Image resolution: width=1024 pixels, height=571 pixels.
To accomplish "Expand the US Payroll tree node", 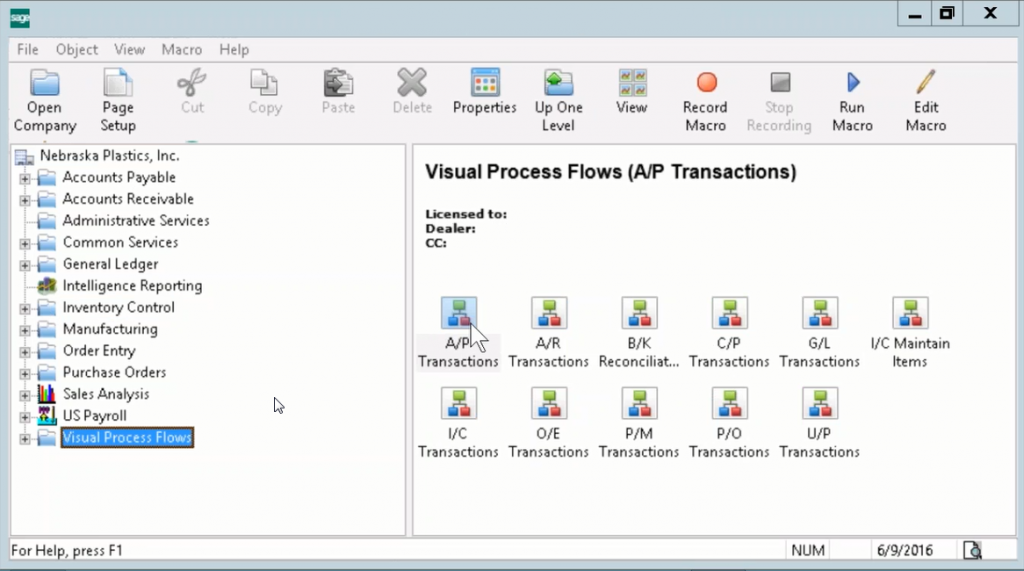I will 25,416.
